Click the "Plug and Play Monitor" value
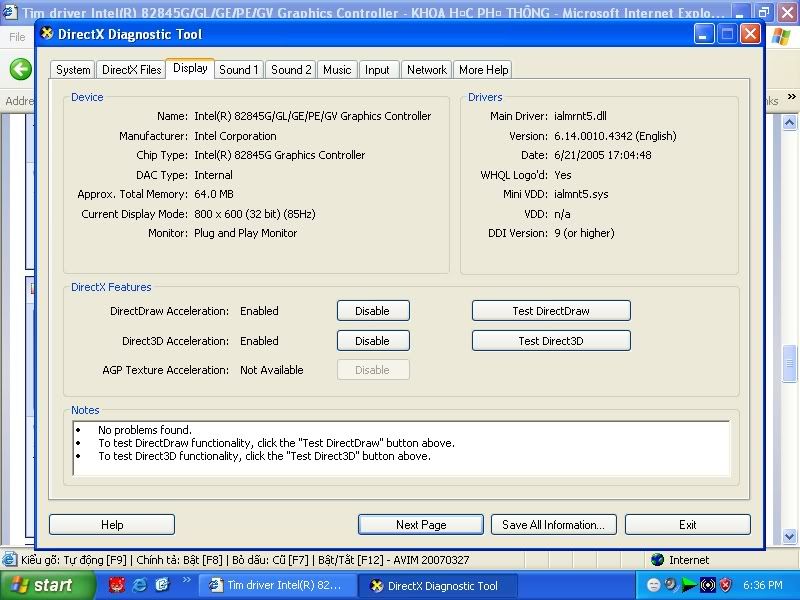Viewport: 800px width, 600px height. 245,233
